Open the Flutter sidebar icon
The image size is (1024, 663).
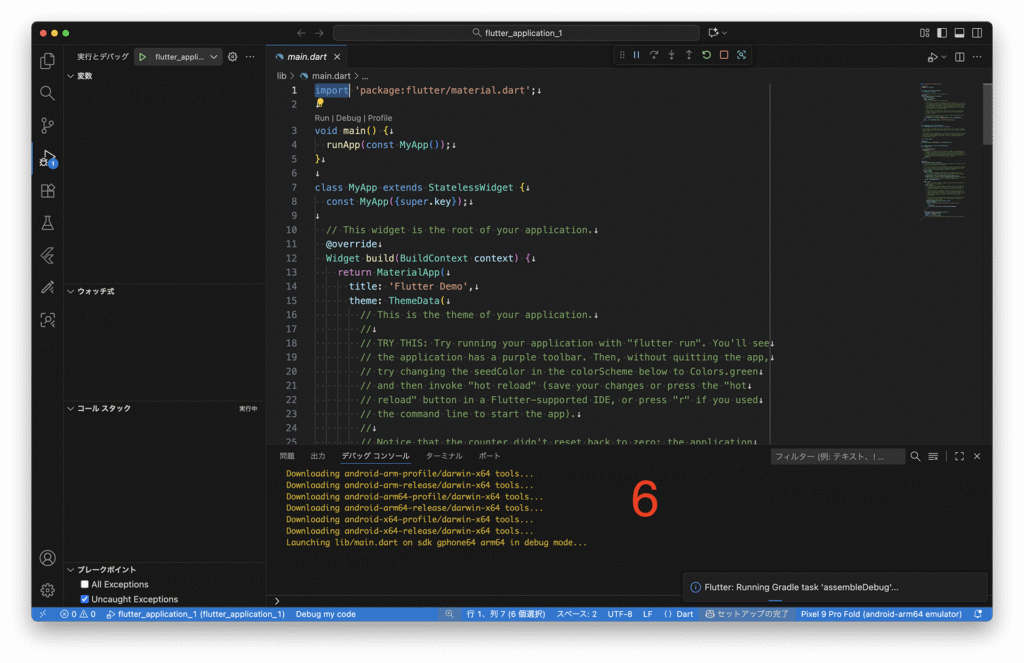click(47, 255)
